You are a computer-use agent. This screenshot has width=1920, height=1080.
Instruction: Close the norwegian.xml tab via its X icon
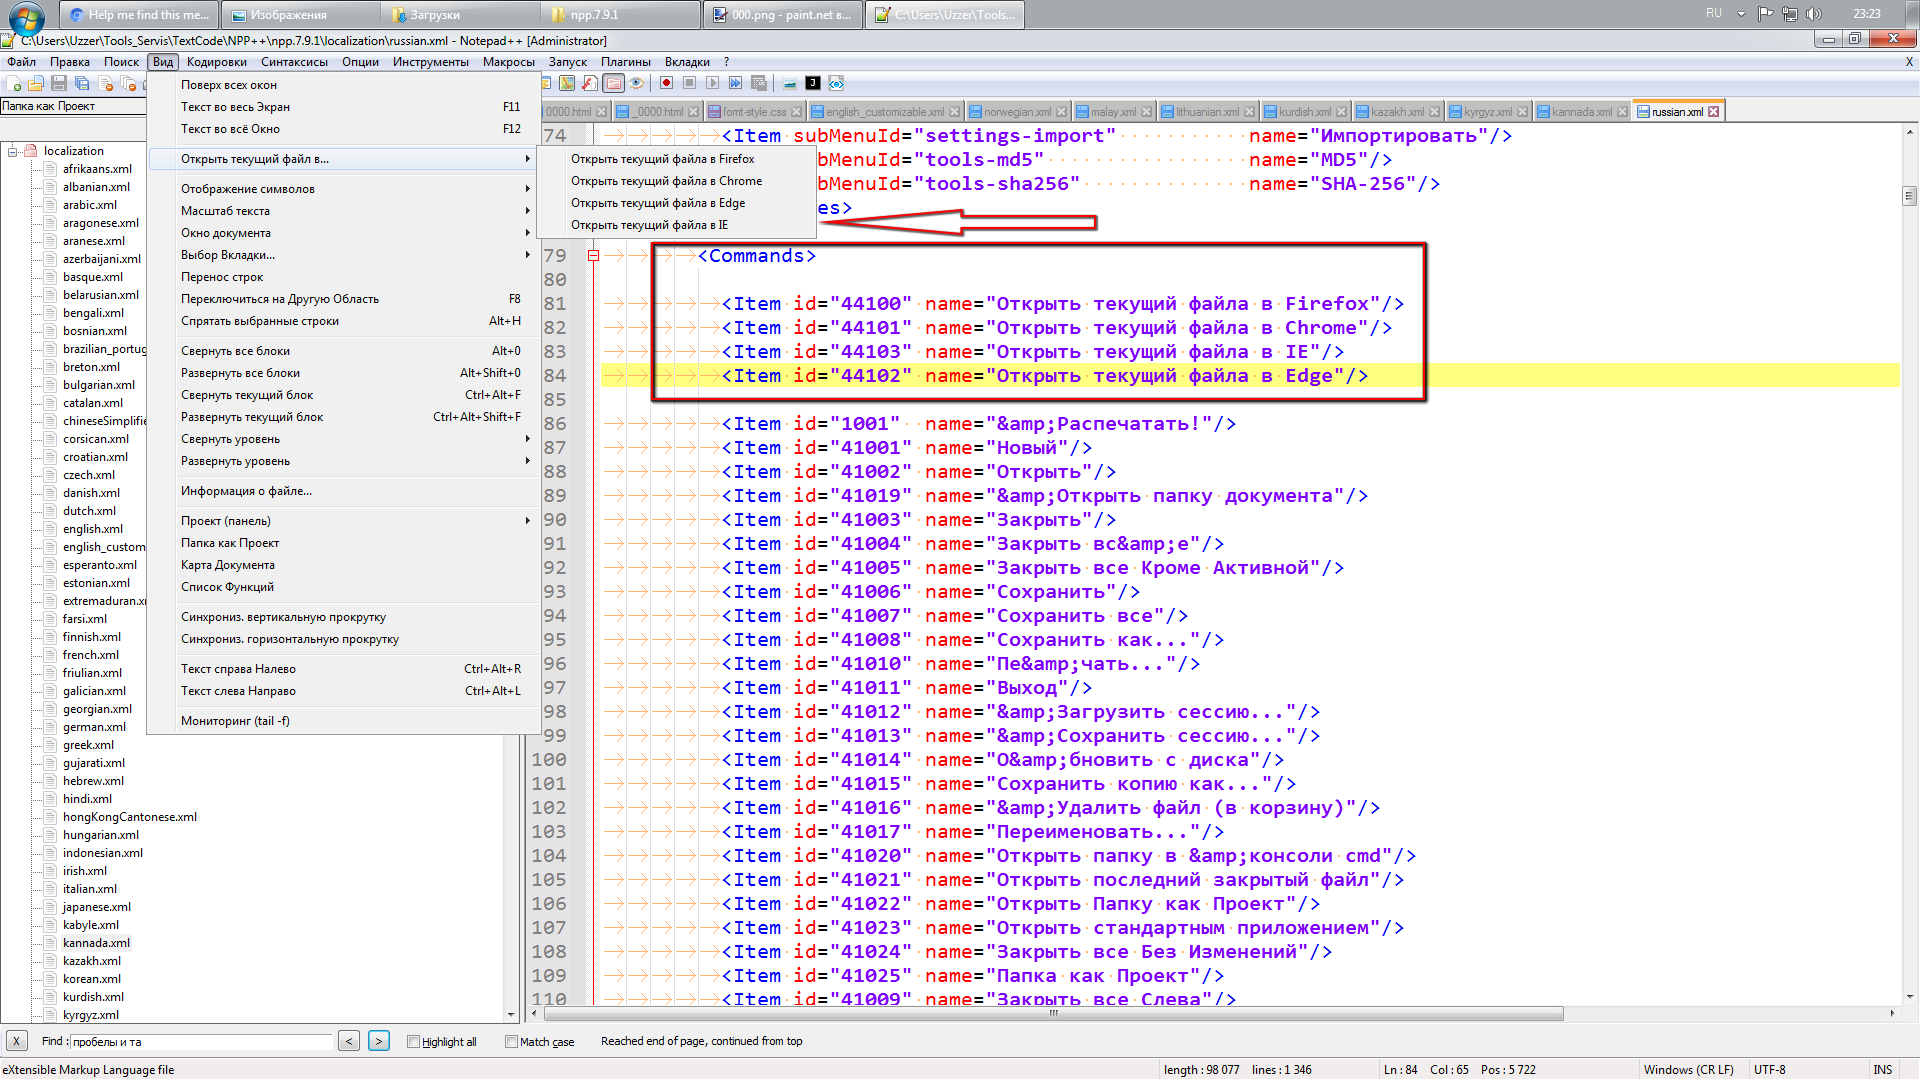point(1061,112)
